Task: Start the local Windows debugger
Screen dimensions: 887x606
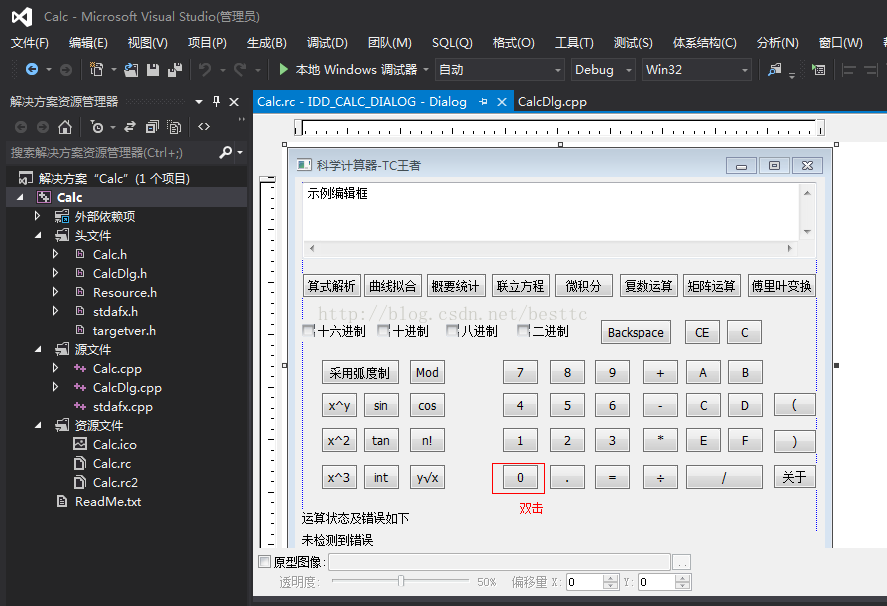Action: (348, 70)
